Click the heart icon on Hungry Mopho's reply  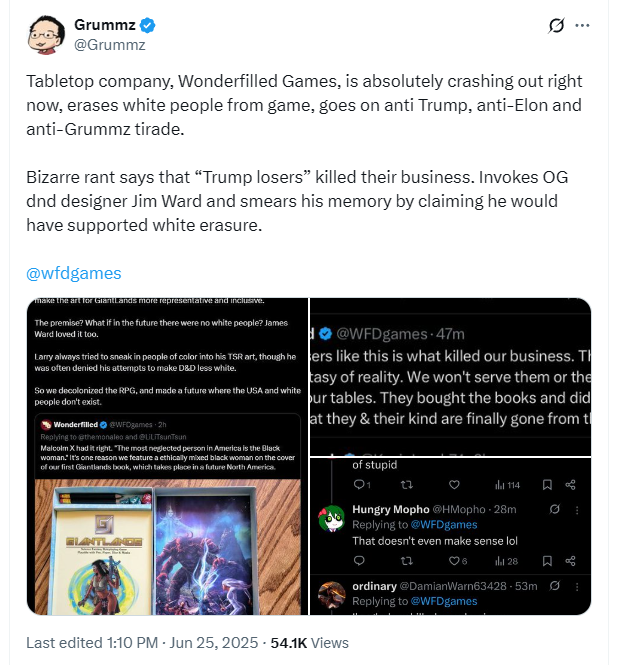coord(454,561)
